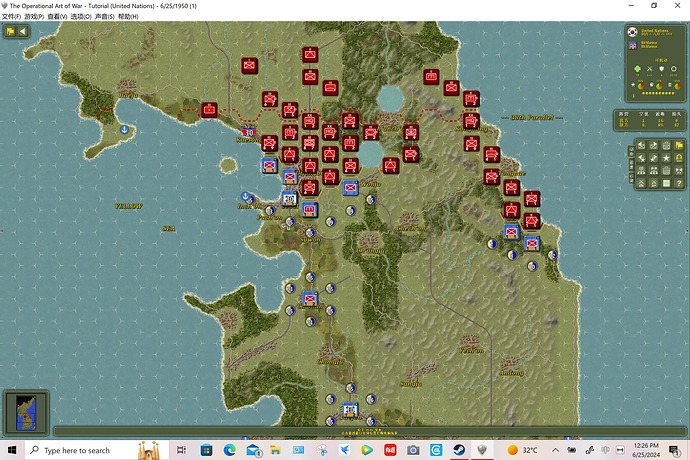
Task: Click the yellow horseshoe-shaped icon in control panel
Action: [x=679, y=158]
